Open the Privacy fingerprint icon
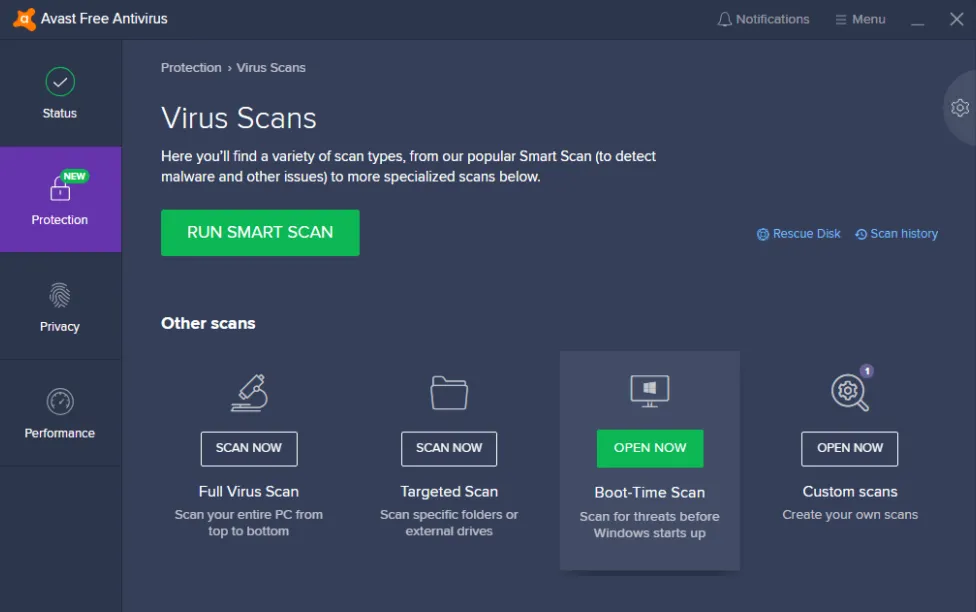 [60, 295]
